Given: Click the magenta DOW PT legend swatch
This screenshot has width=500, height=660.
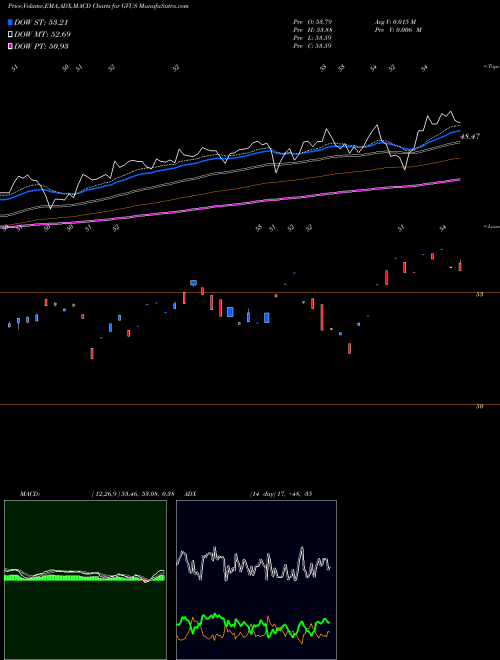Looking at the screenshot, I should pos(10,46).
